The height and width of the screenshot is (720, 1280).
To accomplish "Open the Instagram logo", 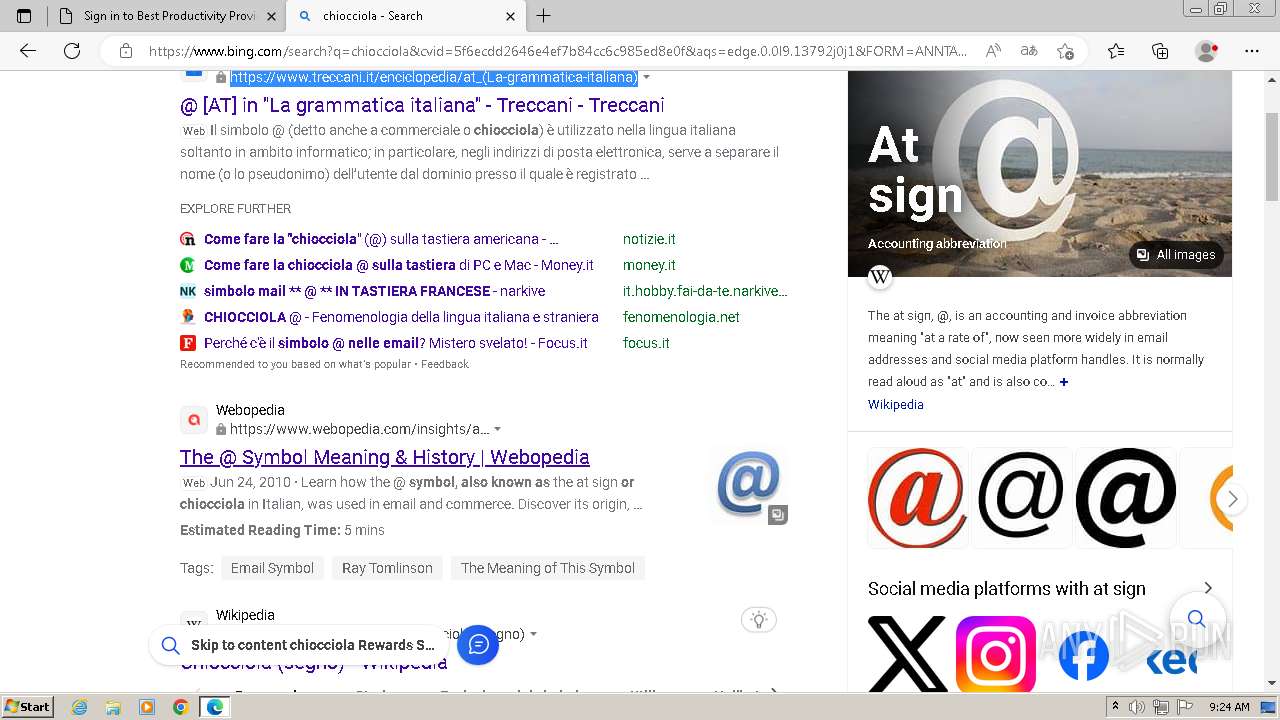I will coord(995,654).
